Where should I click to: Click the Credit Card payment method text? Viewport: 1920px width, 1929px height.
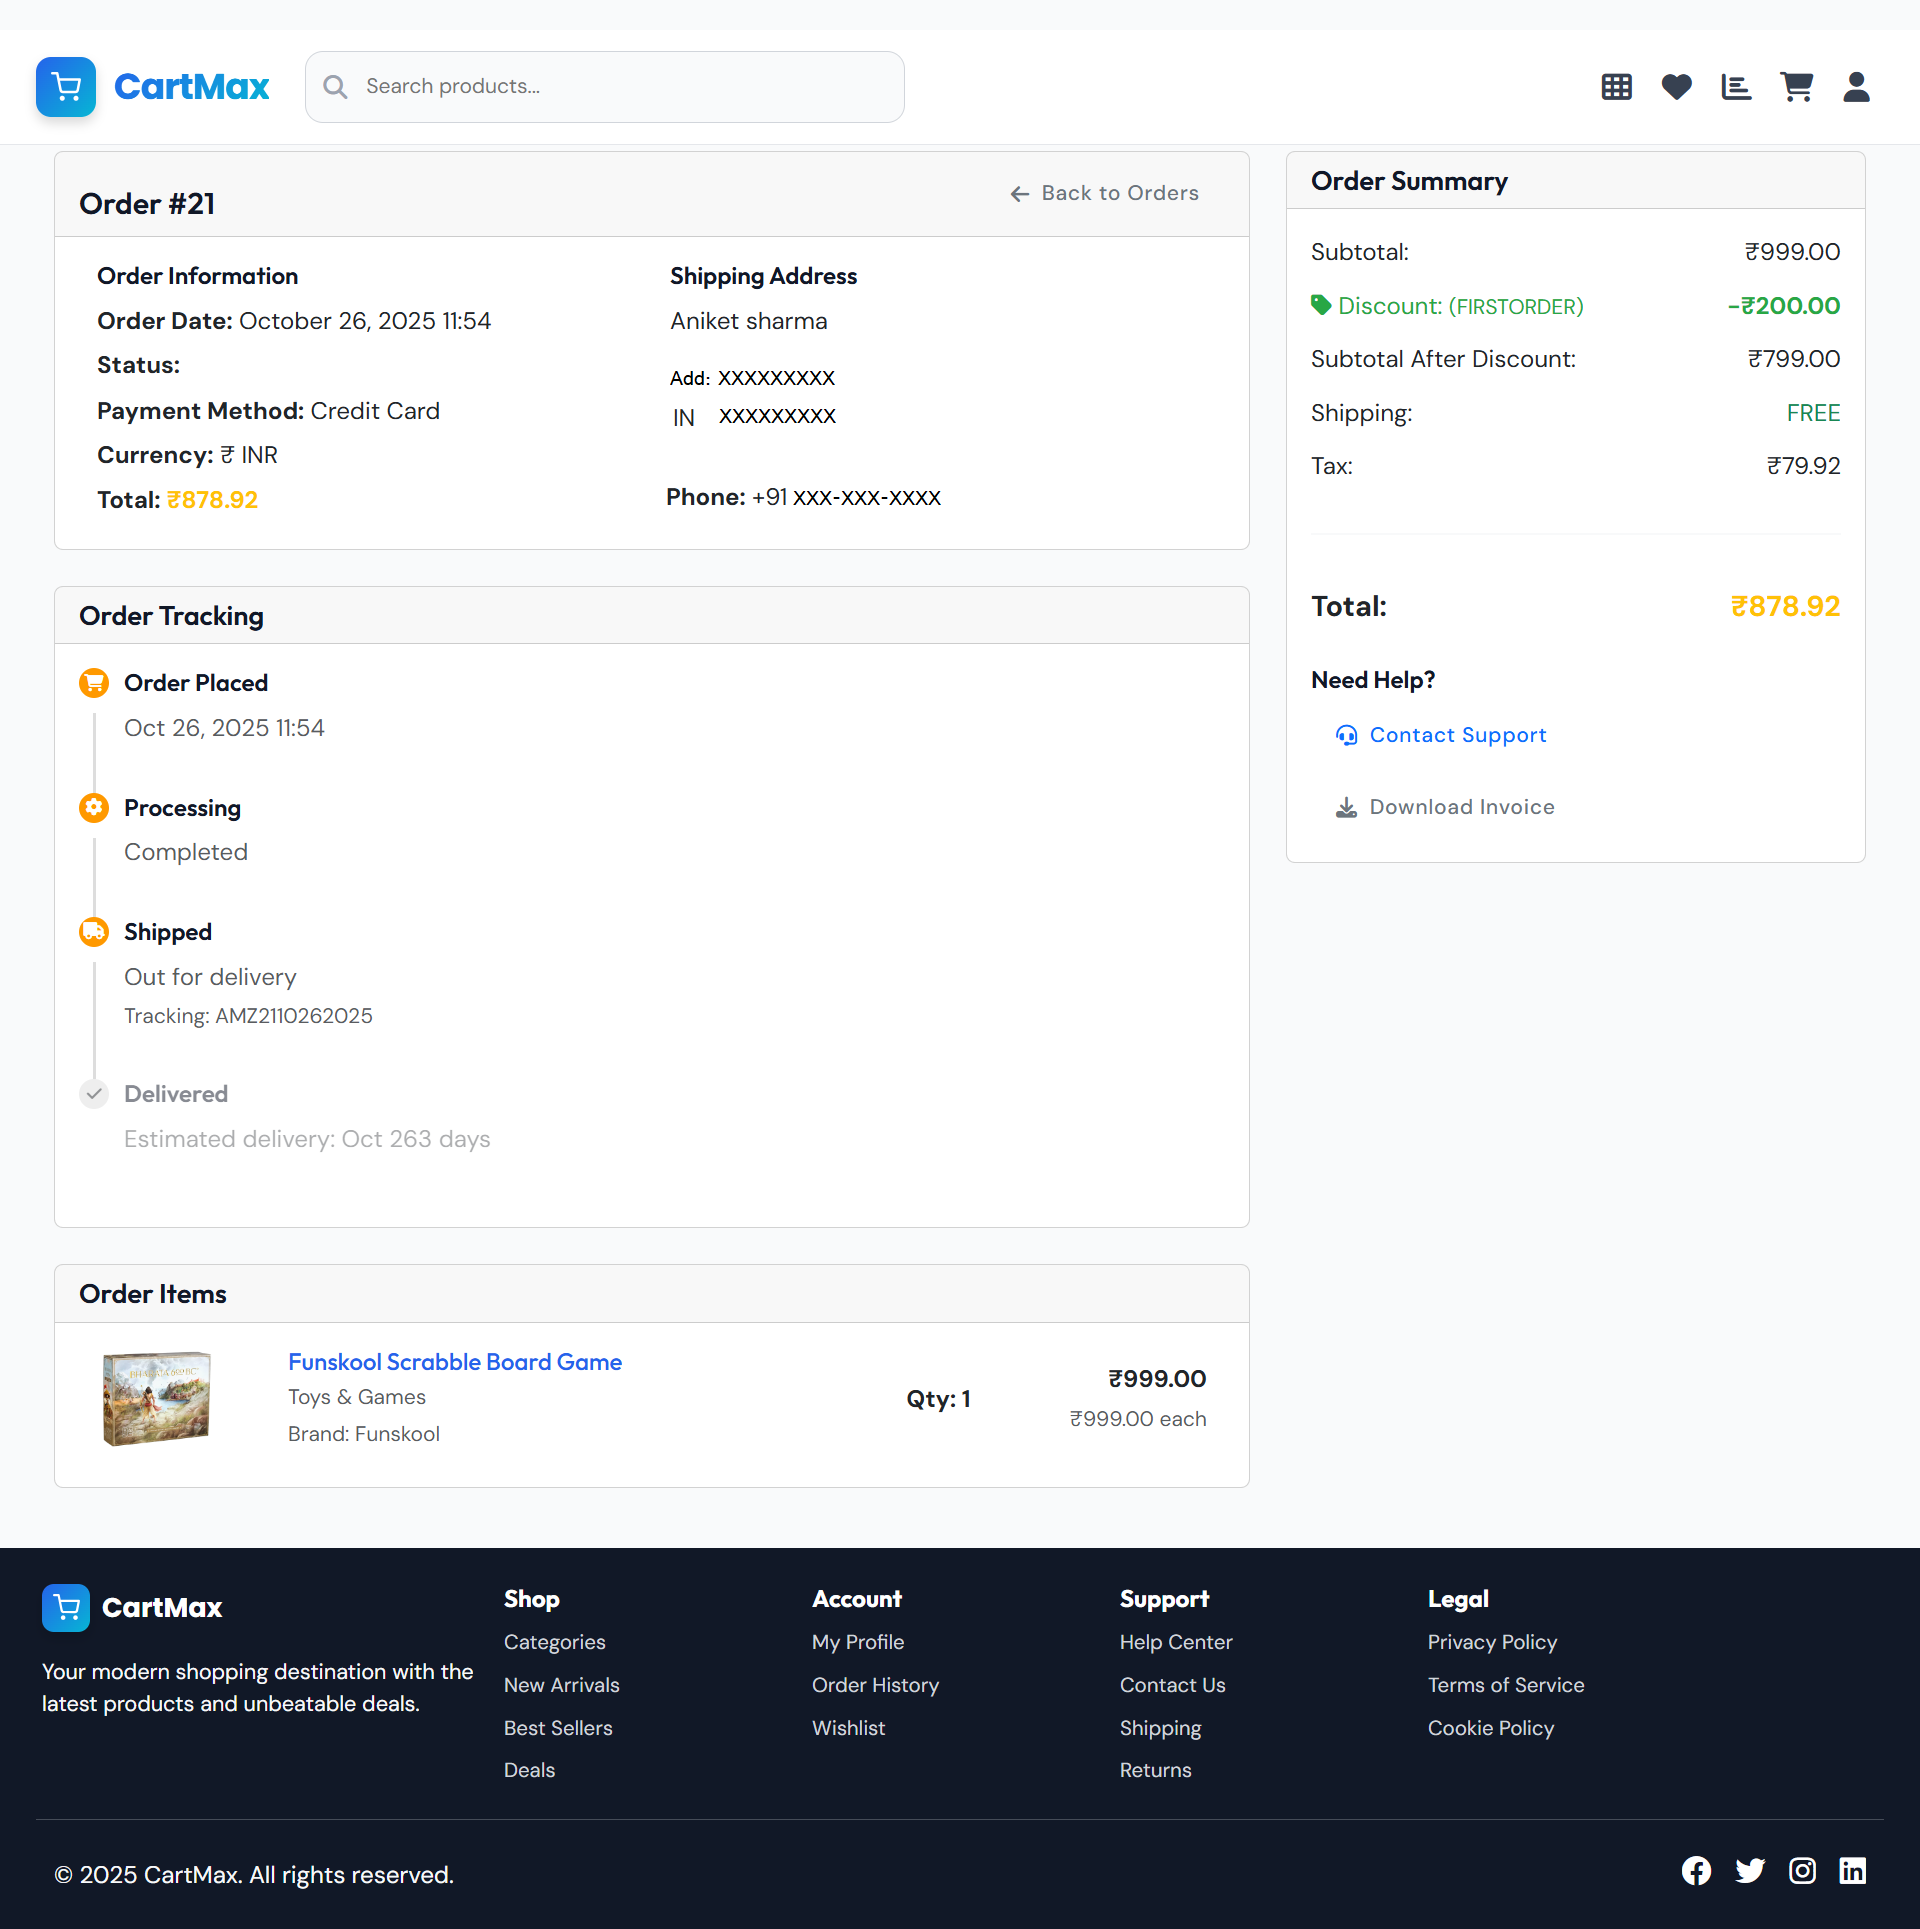click(x=375, y=412)
